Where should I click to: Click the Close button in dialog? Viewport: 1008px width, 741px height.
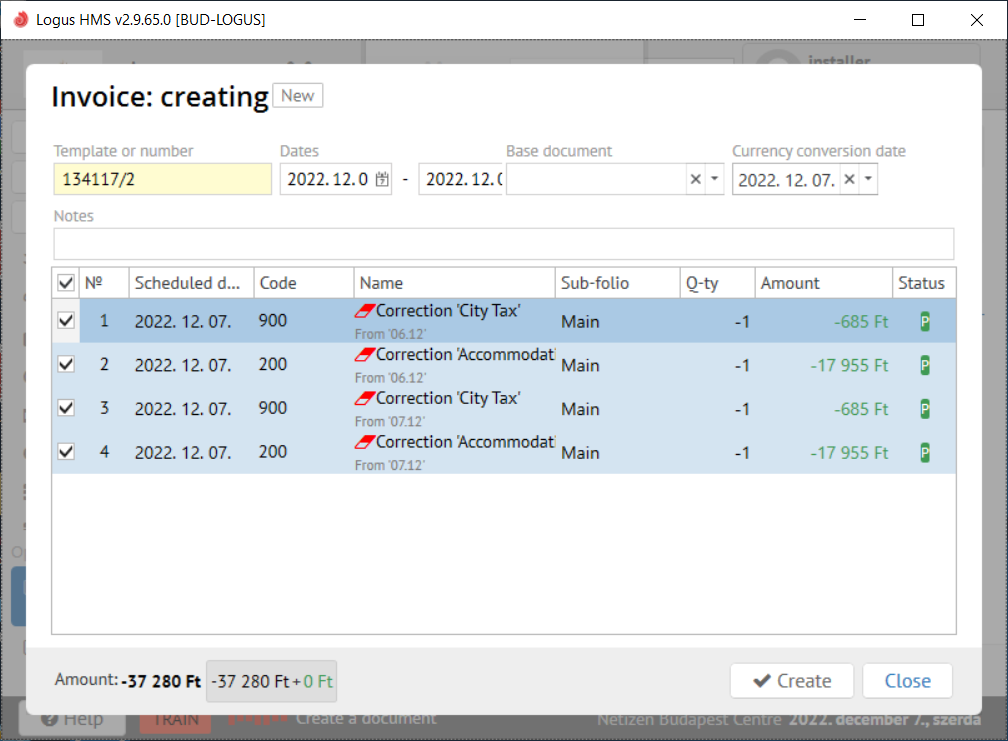[x=907, y=681]
